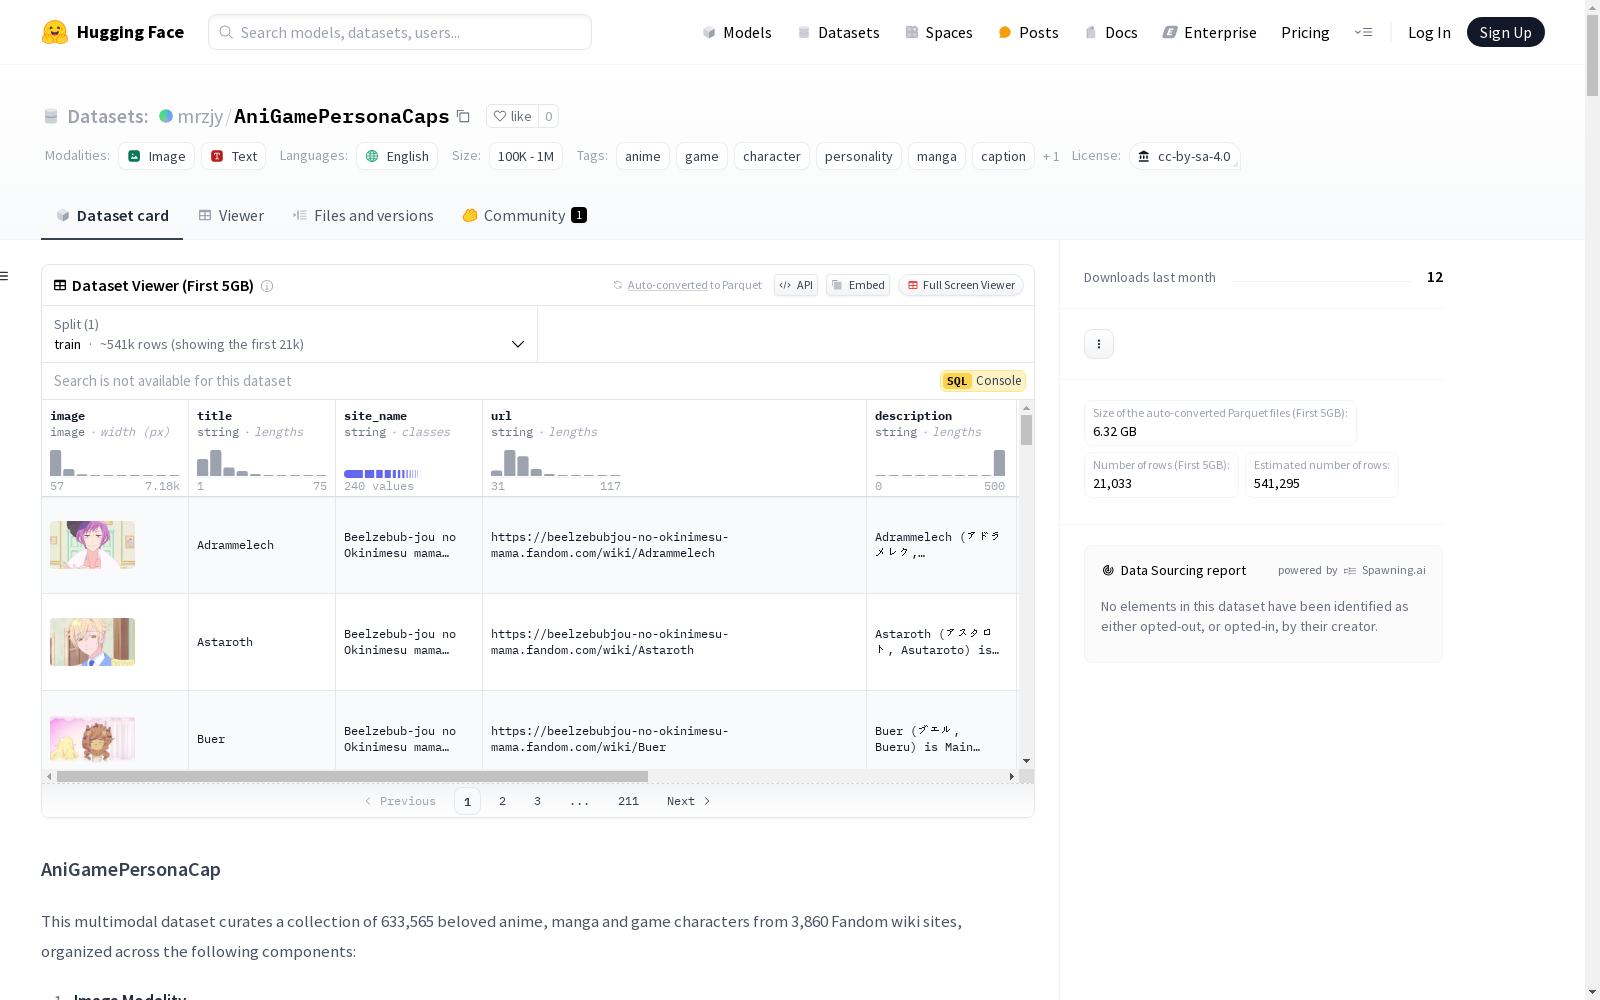Click the Astaroth title cell
This screenshot has height=1000, width=1600.
click(262, 642)
